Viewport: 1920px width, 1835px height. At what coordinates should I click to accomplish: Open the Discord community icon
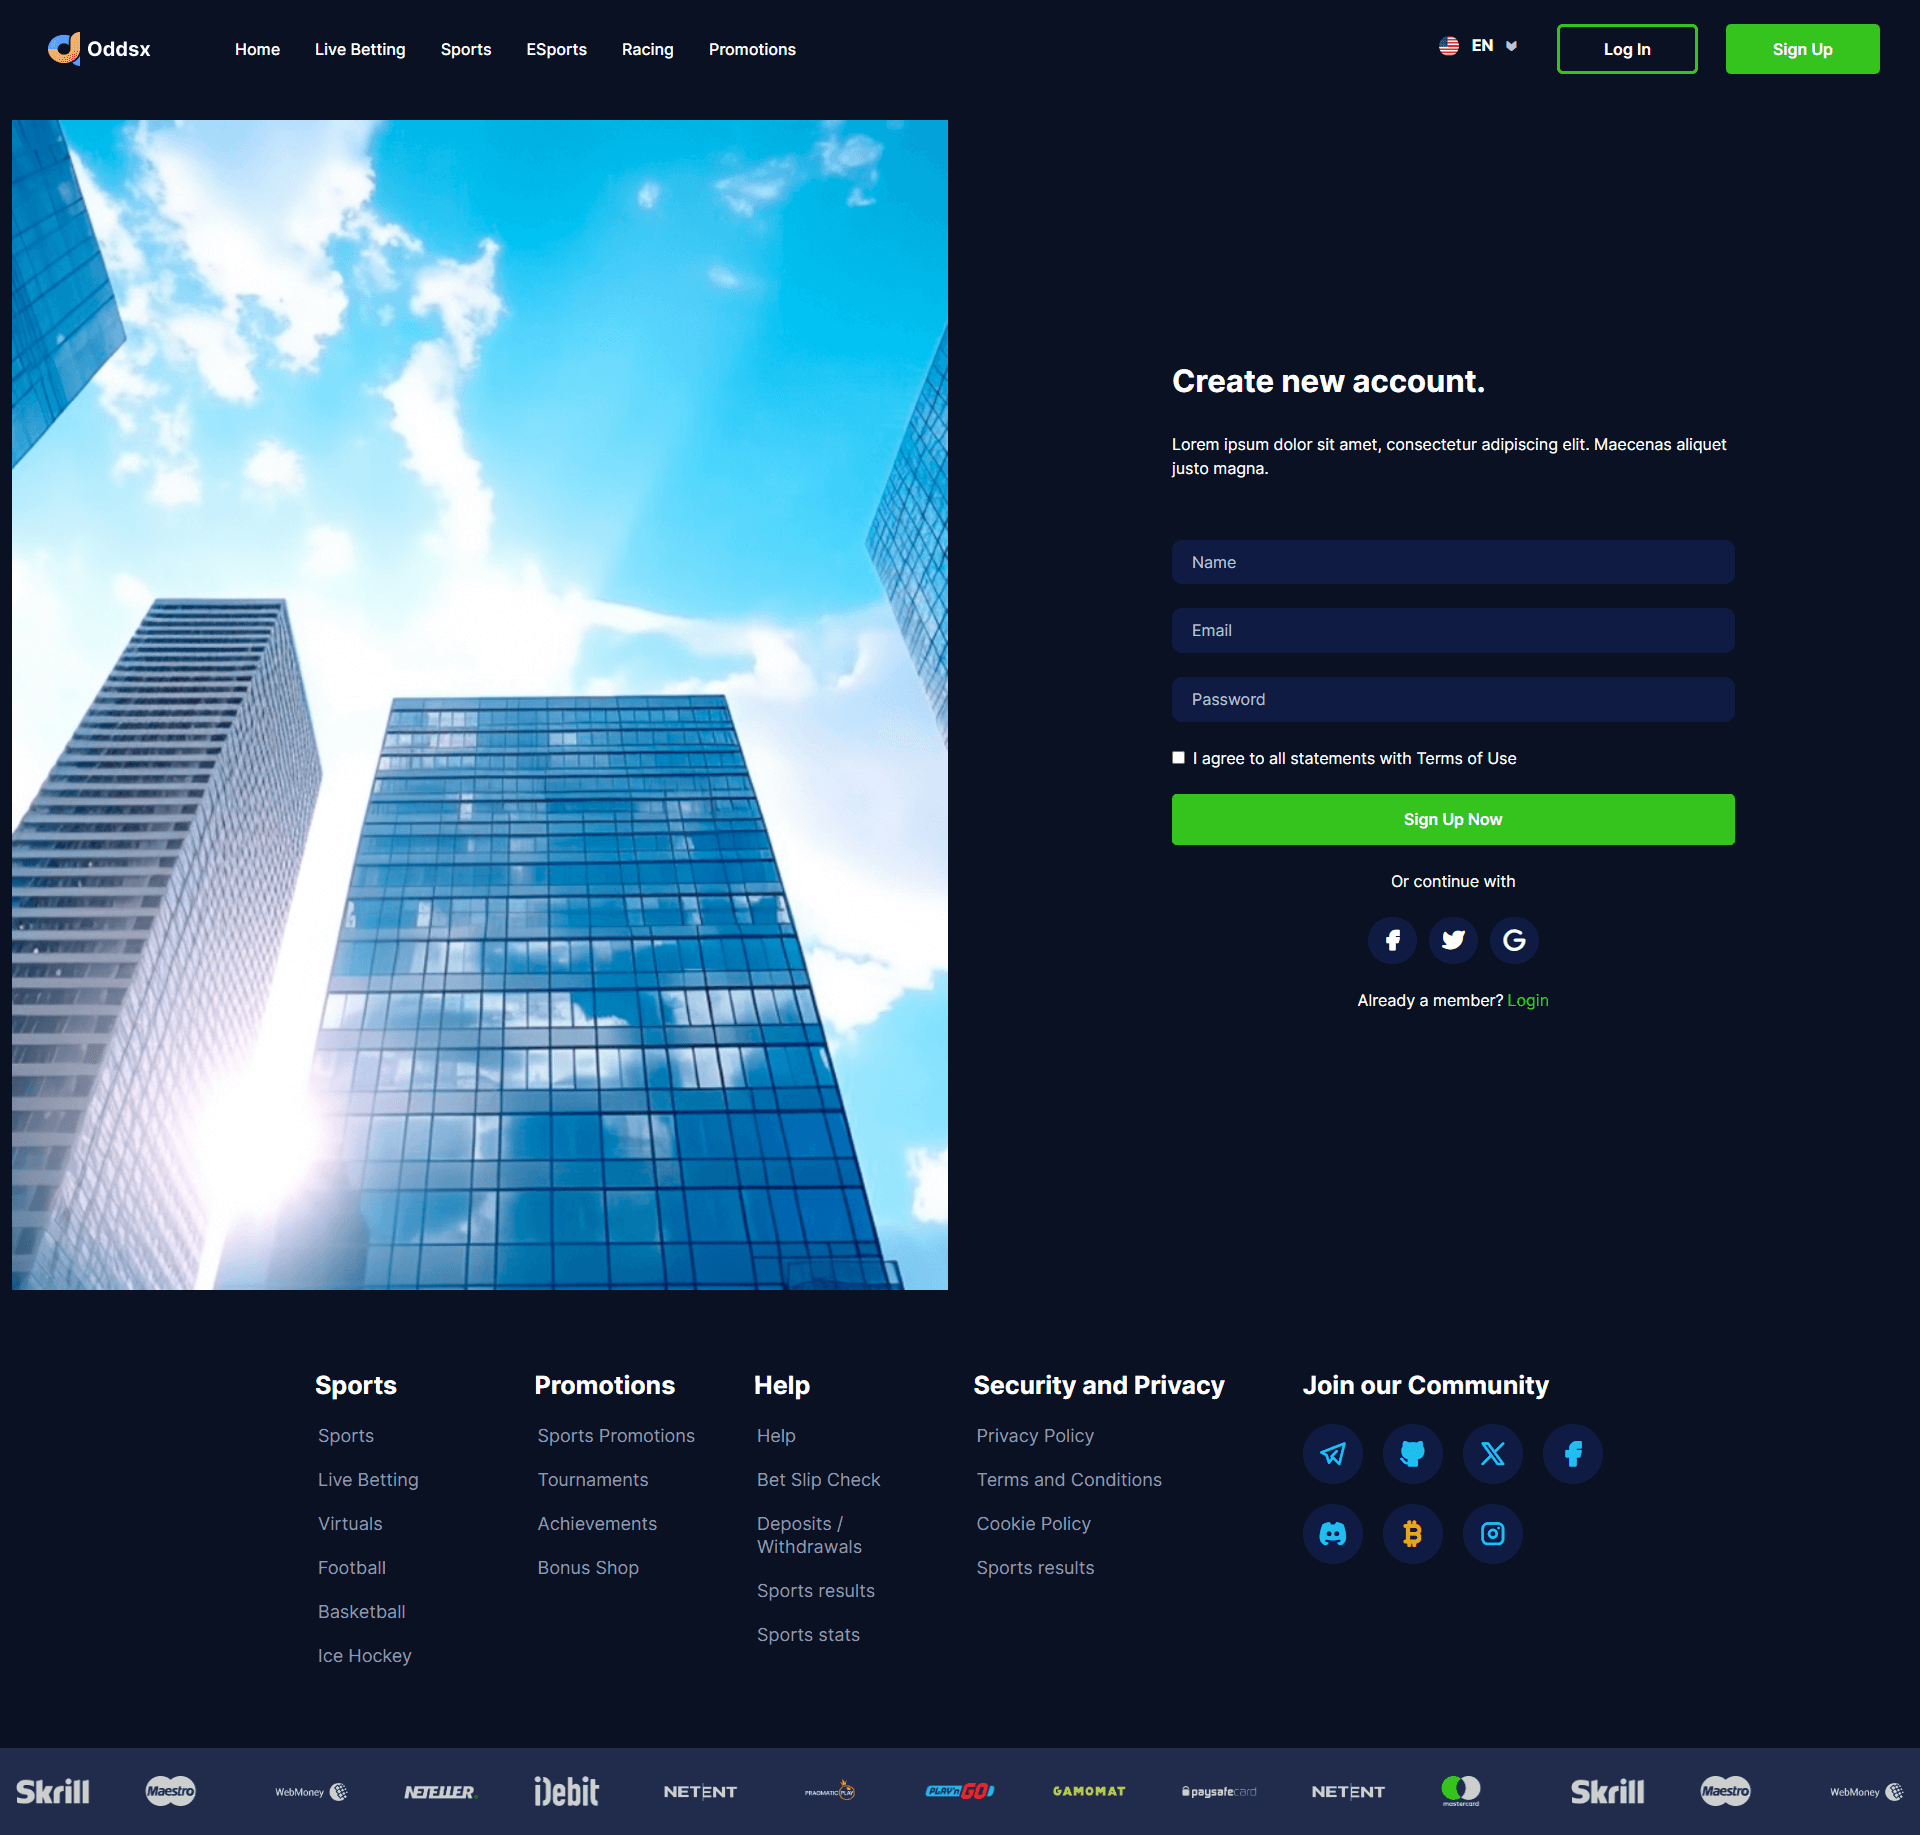pyautogui.click(x=1332, y=1533)
